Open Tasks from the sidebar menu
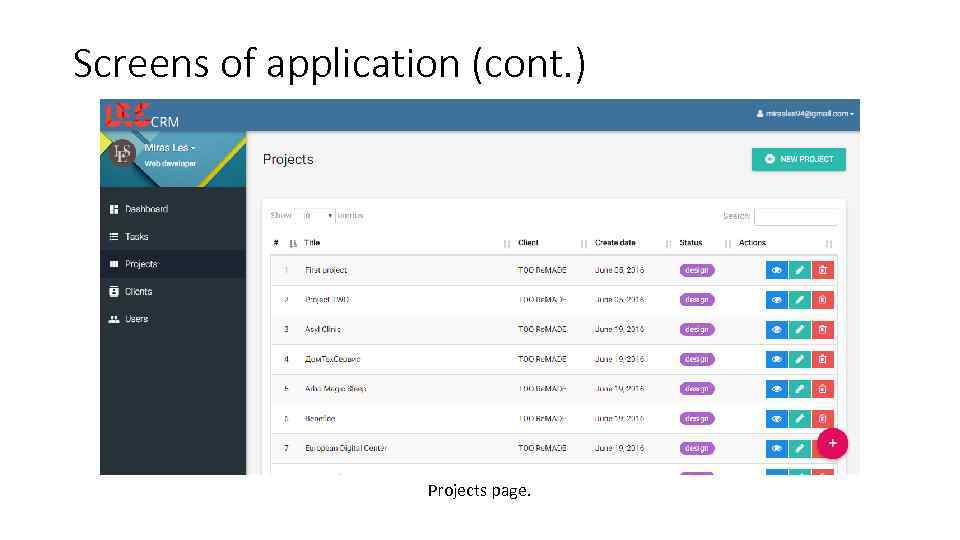This screenshot has height=540, width=960. point(136,237)
